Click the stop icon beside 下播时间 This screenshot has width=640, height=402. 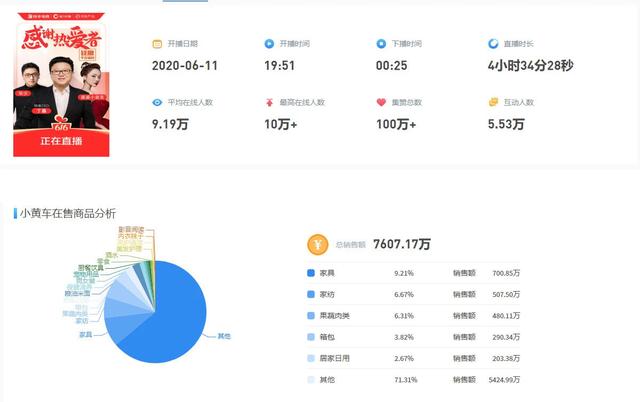(381, 44)
